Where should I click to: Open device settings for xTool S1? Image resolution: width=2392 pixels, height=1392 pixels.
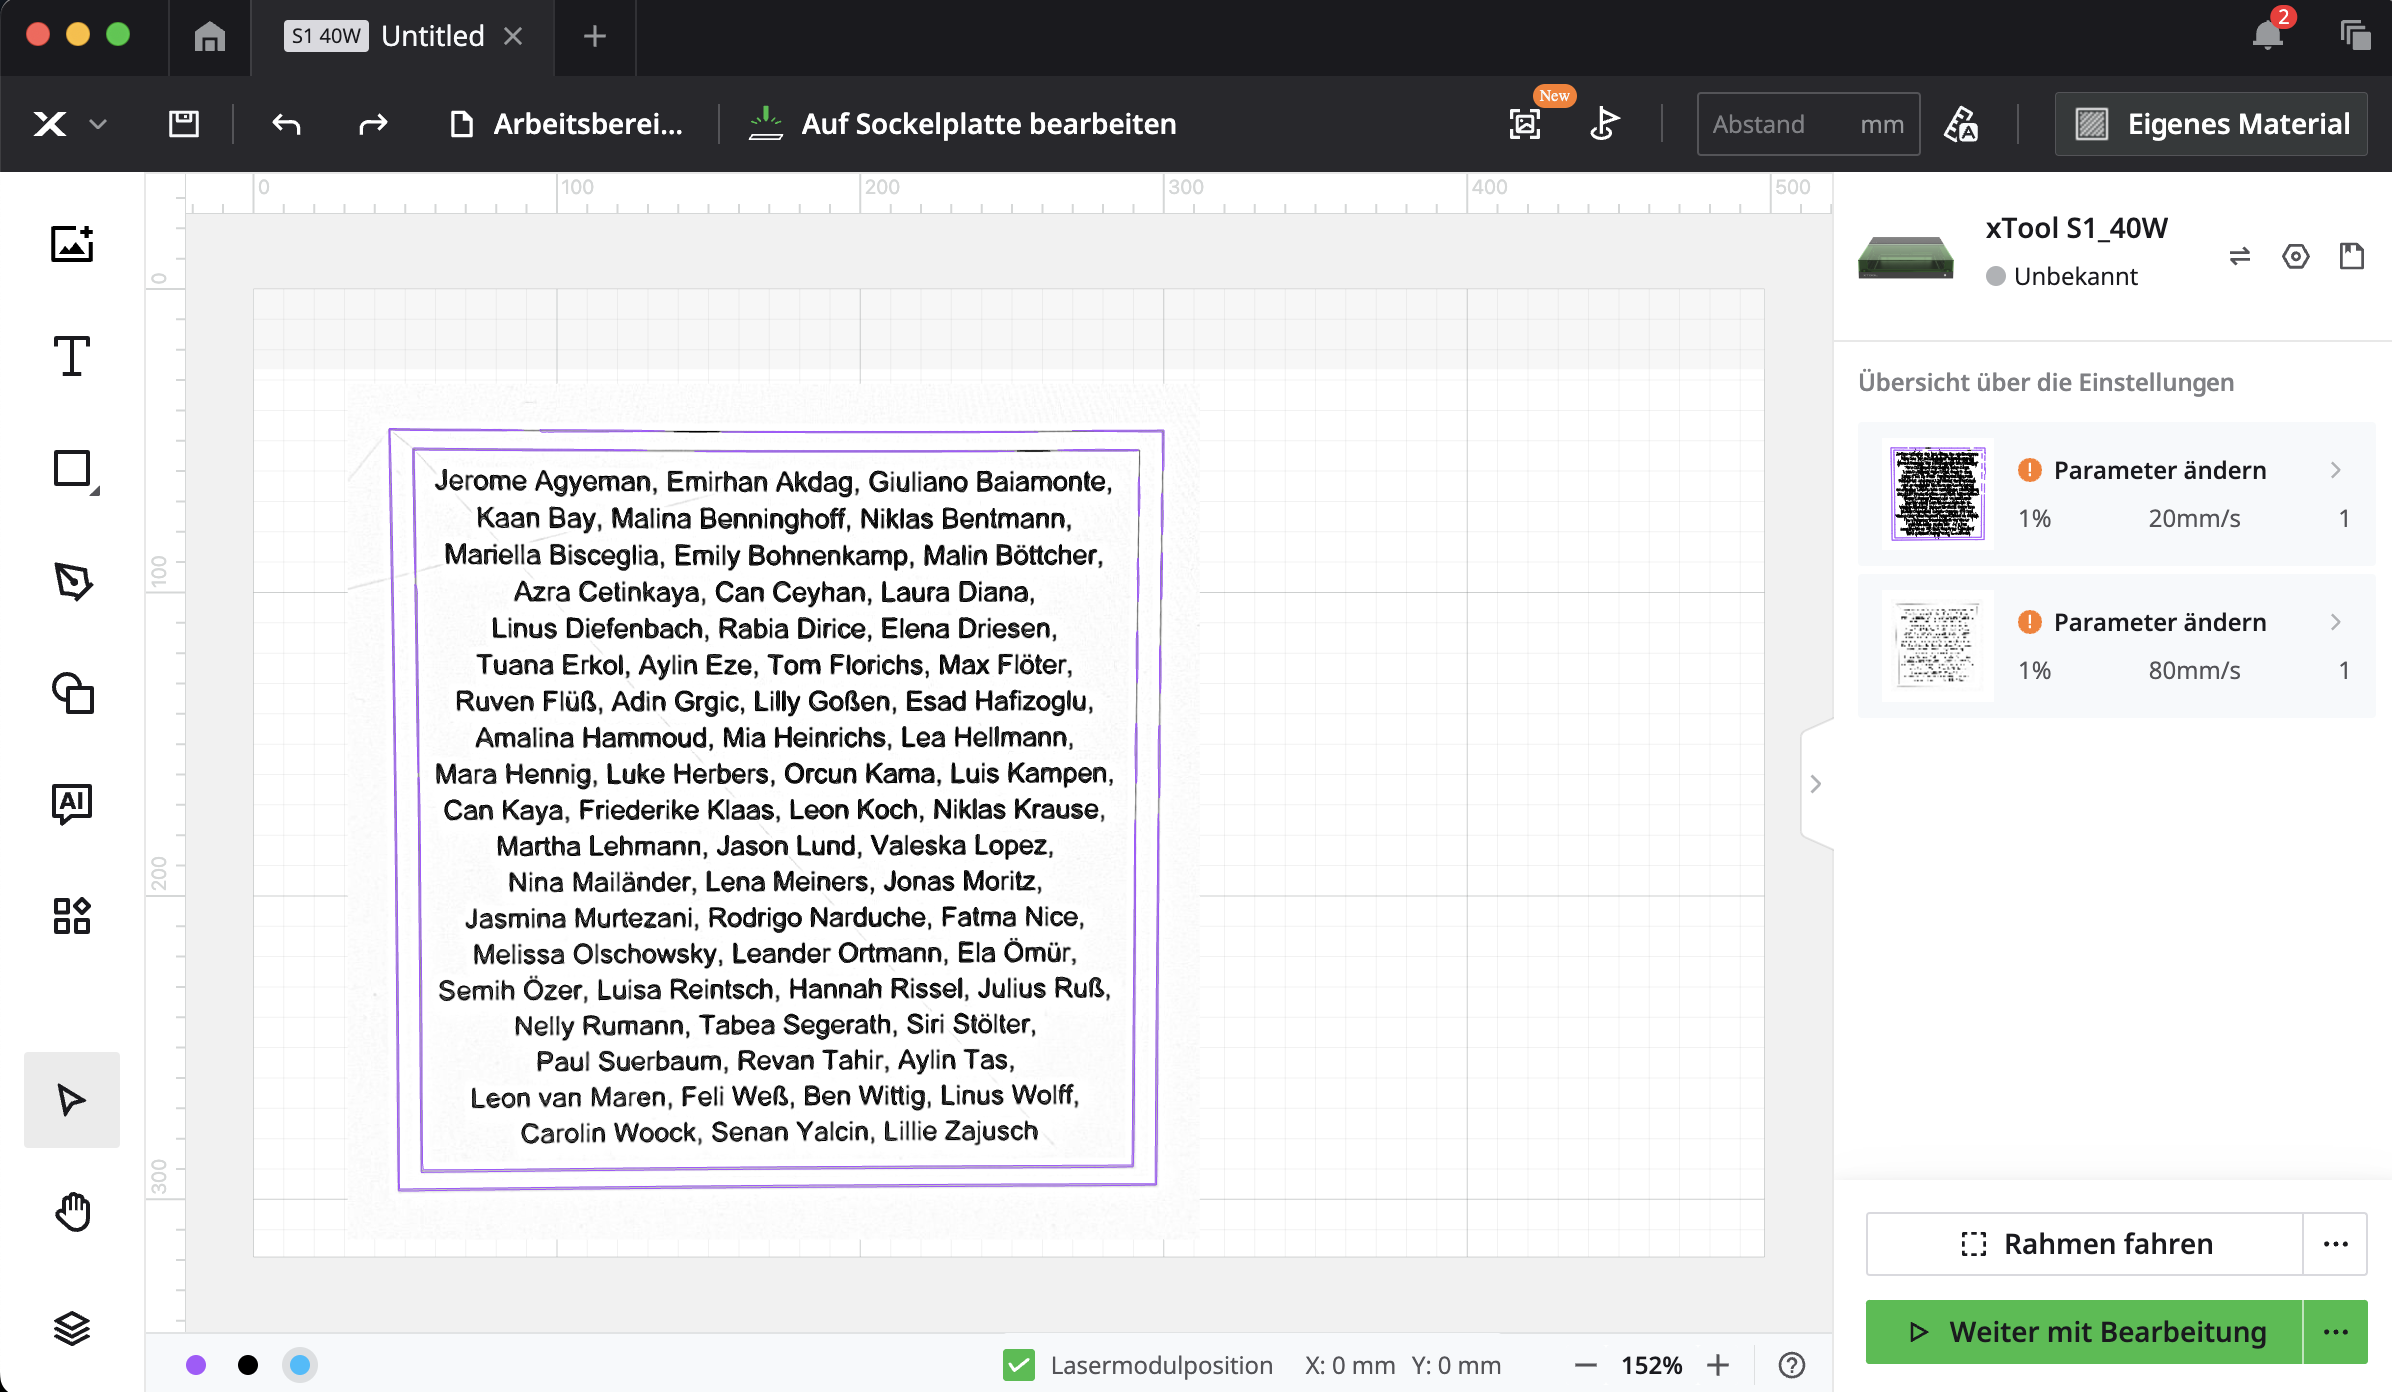click(x=2296, y=256)
